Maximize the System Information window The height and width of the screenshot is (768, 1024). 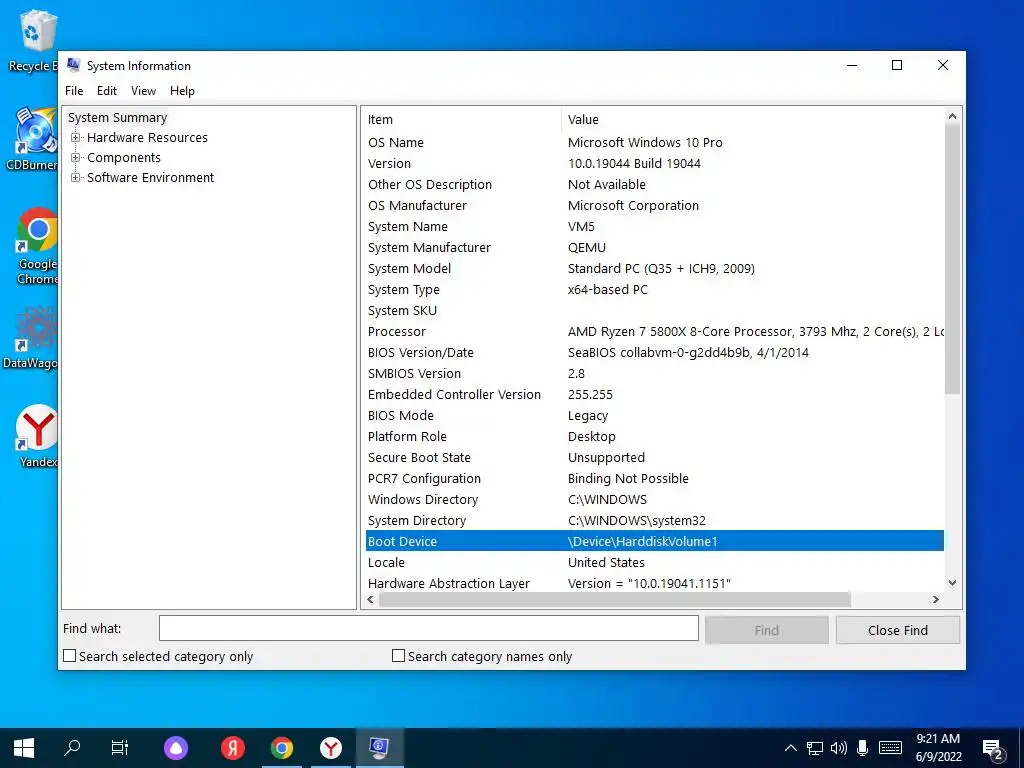coord(897,65)
